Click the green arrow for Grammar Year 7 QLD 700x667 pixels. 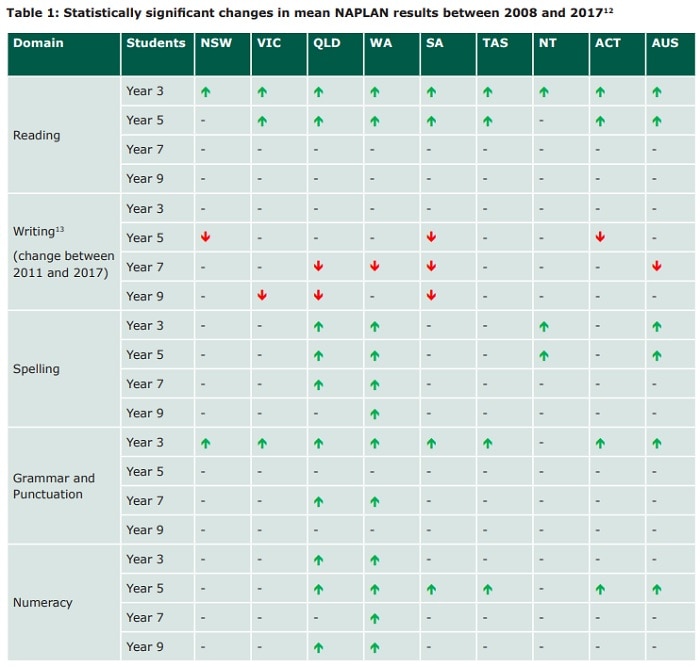(x=318, y=501)
